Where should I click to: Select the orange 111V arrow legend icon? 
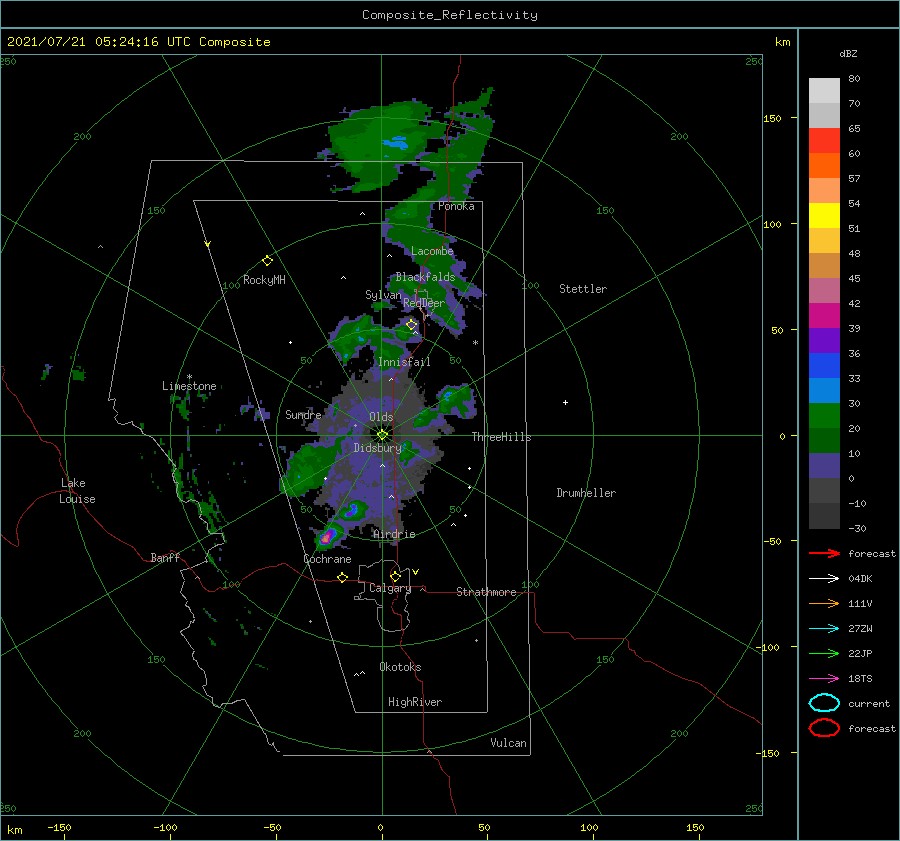pos(824,603)
